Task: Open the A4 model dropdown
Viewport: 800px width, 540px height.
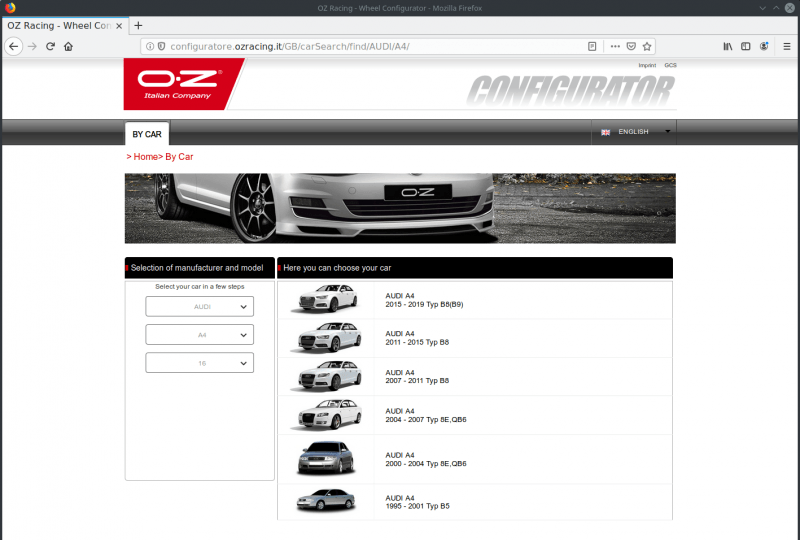Action: pos(199,335)
